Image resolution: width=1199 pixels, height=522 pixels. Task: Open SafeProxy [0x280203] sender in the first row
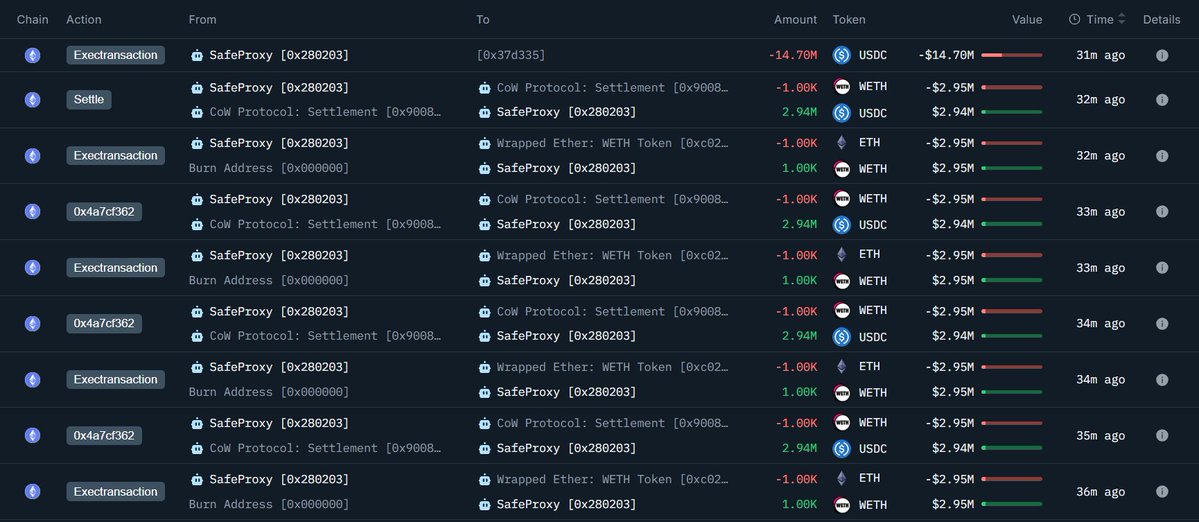tap(278, 55)
